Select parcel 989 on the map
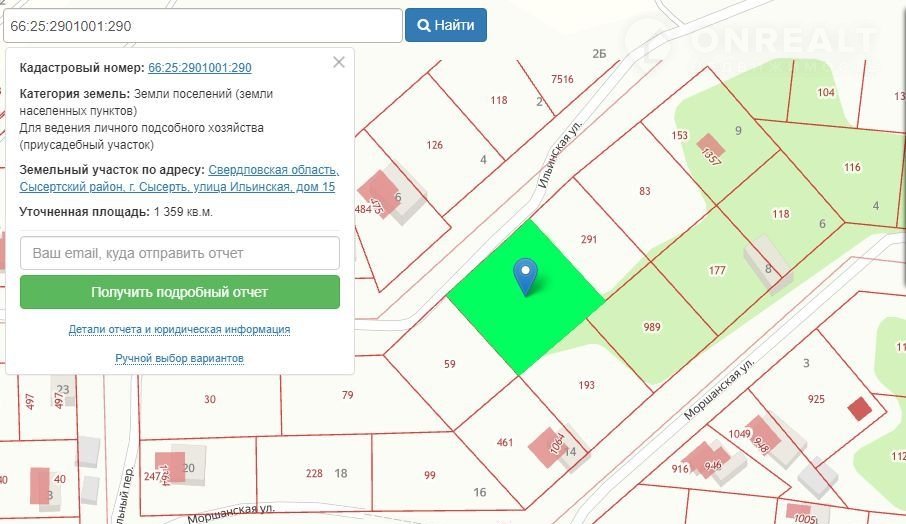The image size is (906, 524). click(650, 327)
